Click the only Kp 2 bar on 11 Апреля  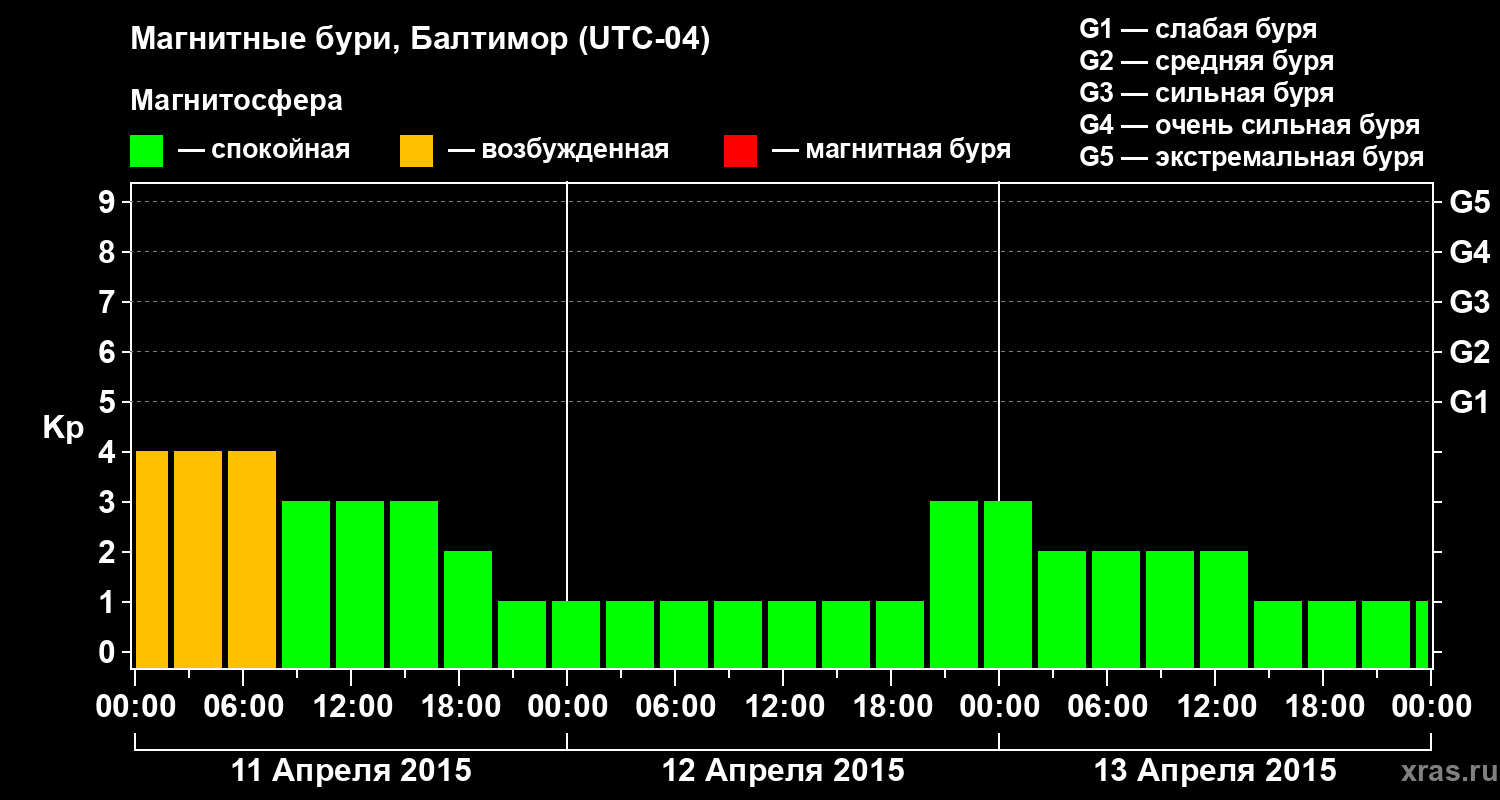click(x=468, y=609)
